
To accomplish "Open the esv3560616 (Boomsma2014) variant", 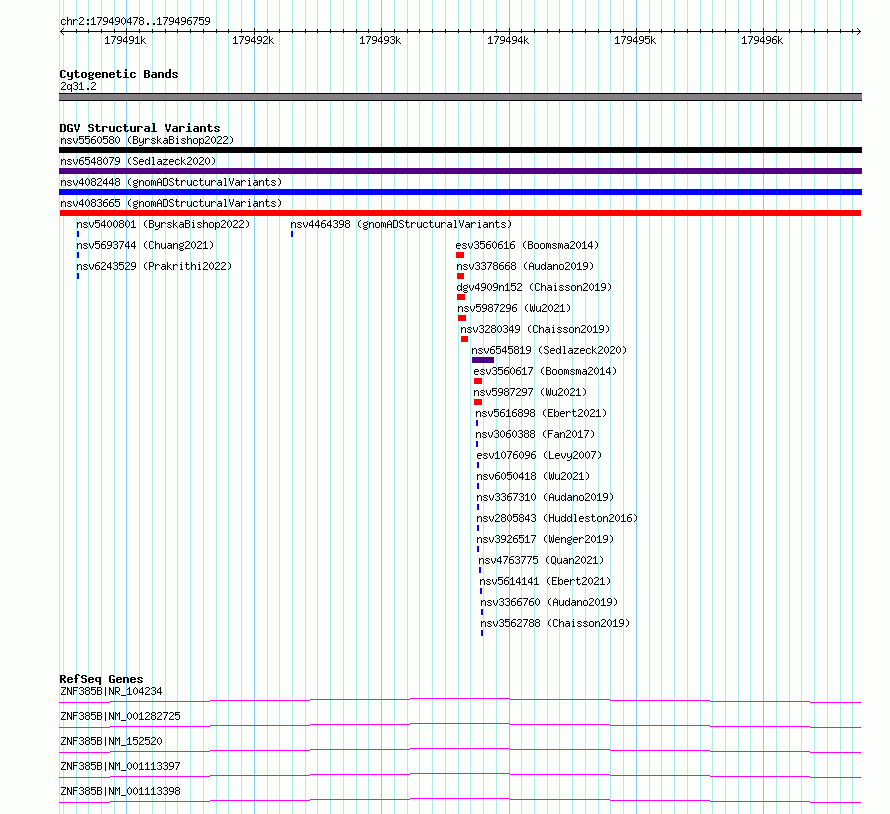I will [527, 245].
